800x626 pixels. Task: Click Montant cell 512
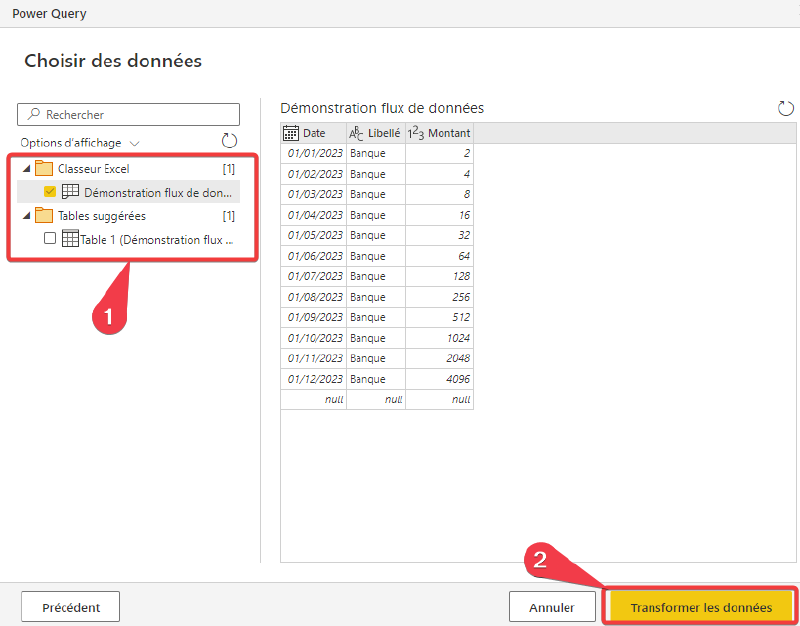tap(439, 317)
